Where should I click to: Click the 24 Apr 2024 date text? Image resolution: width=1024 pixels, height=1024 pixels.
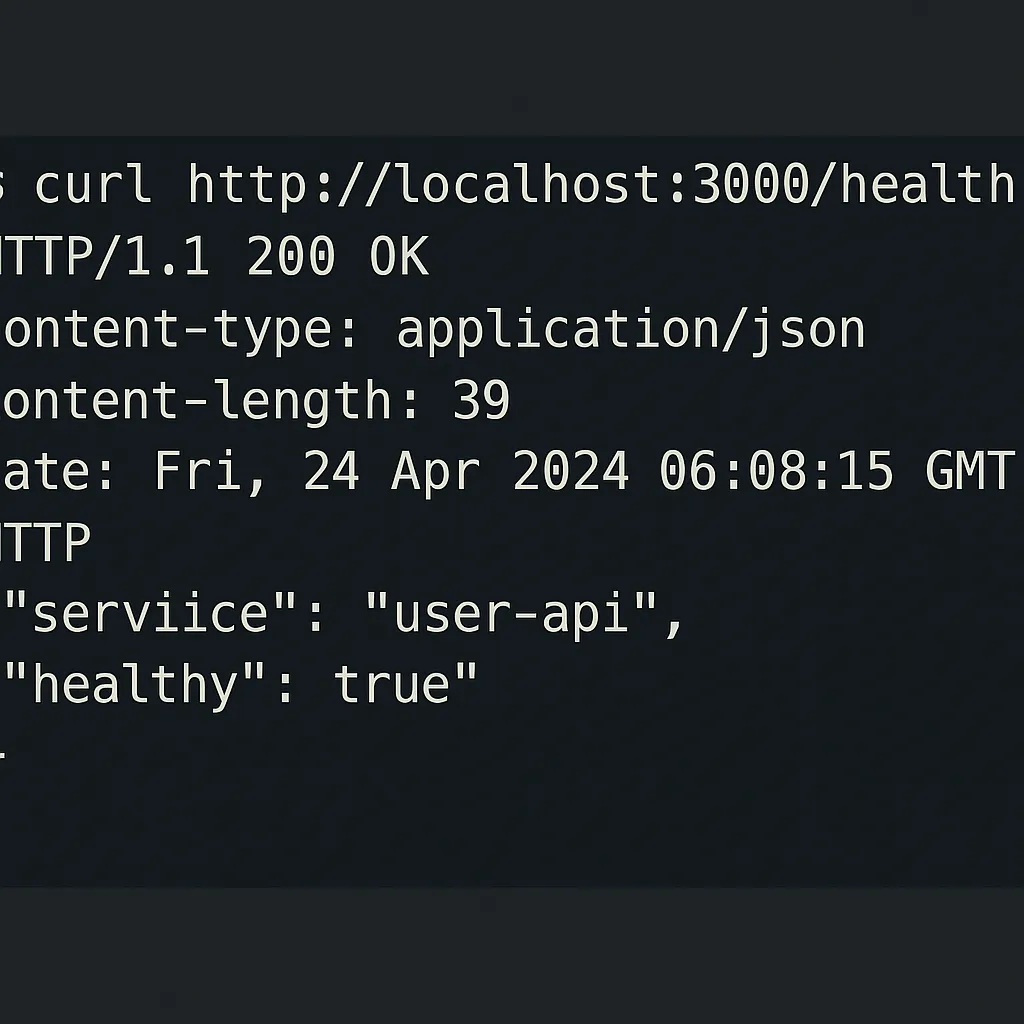466,471
